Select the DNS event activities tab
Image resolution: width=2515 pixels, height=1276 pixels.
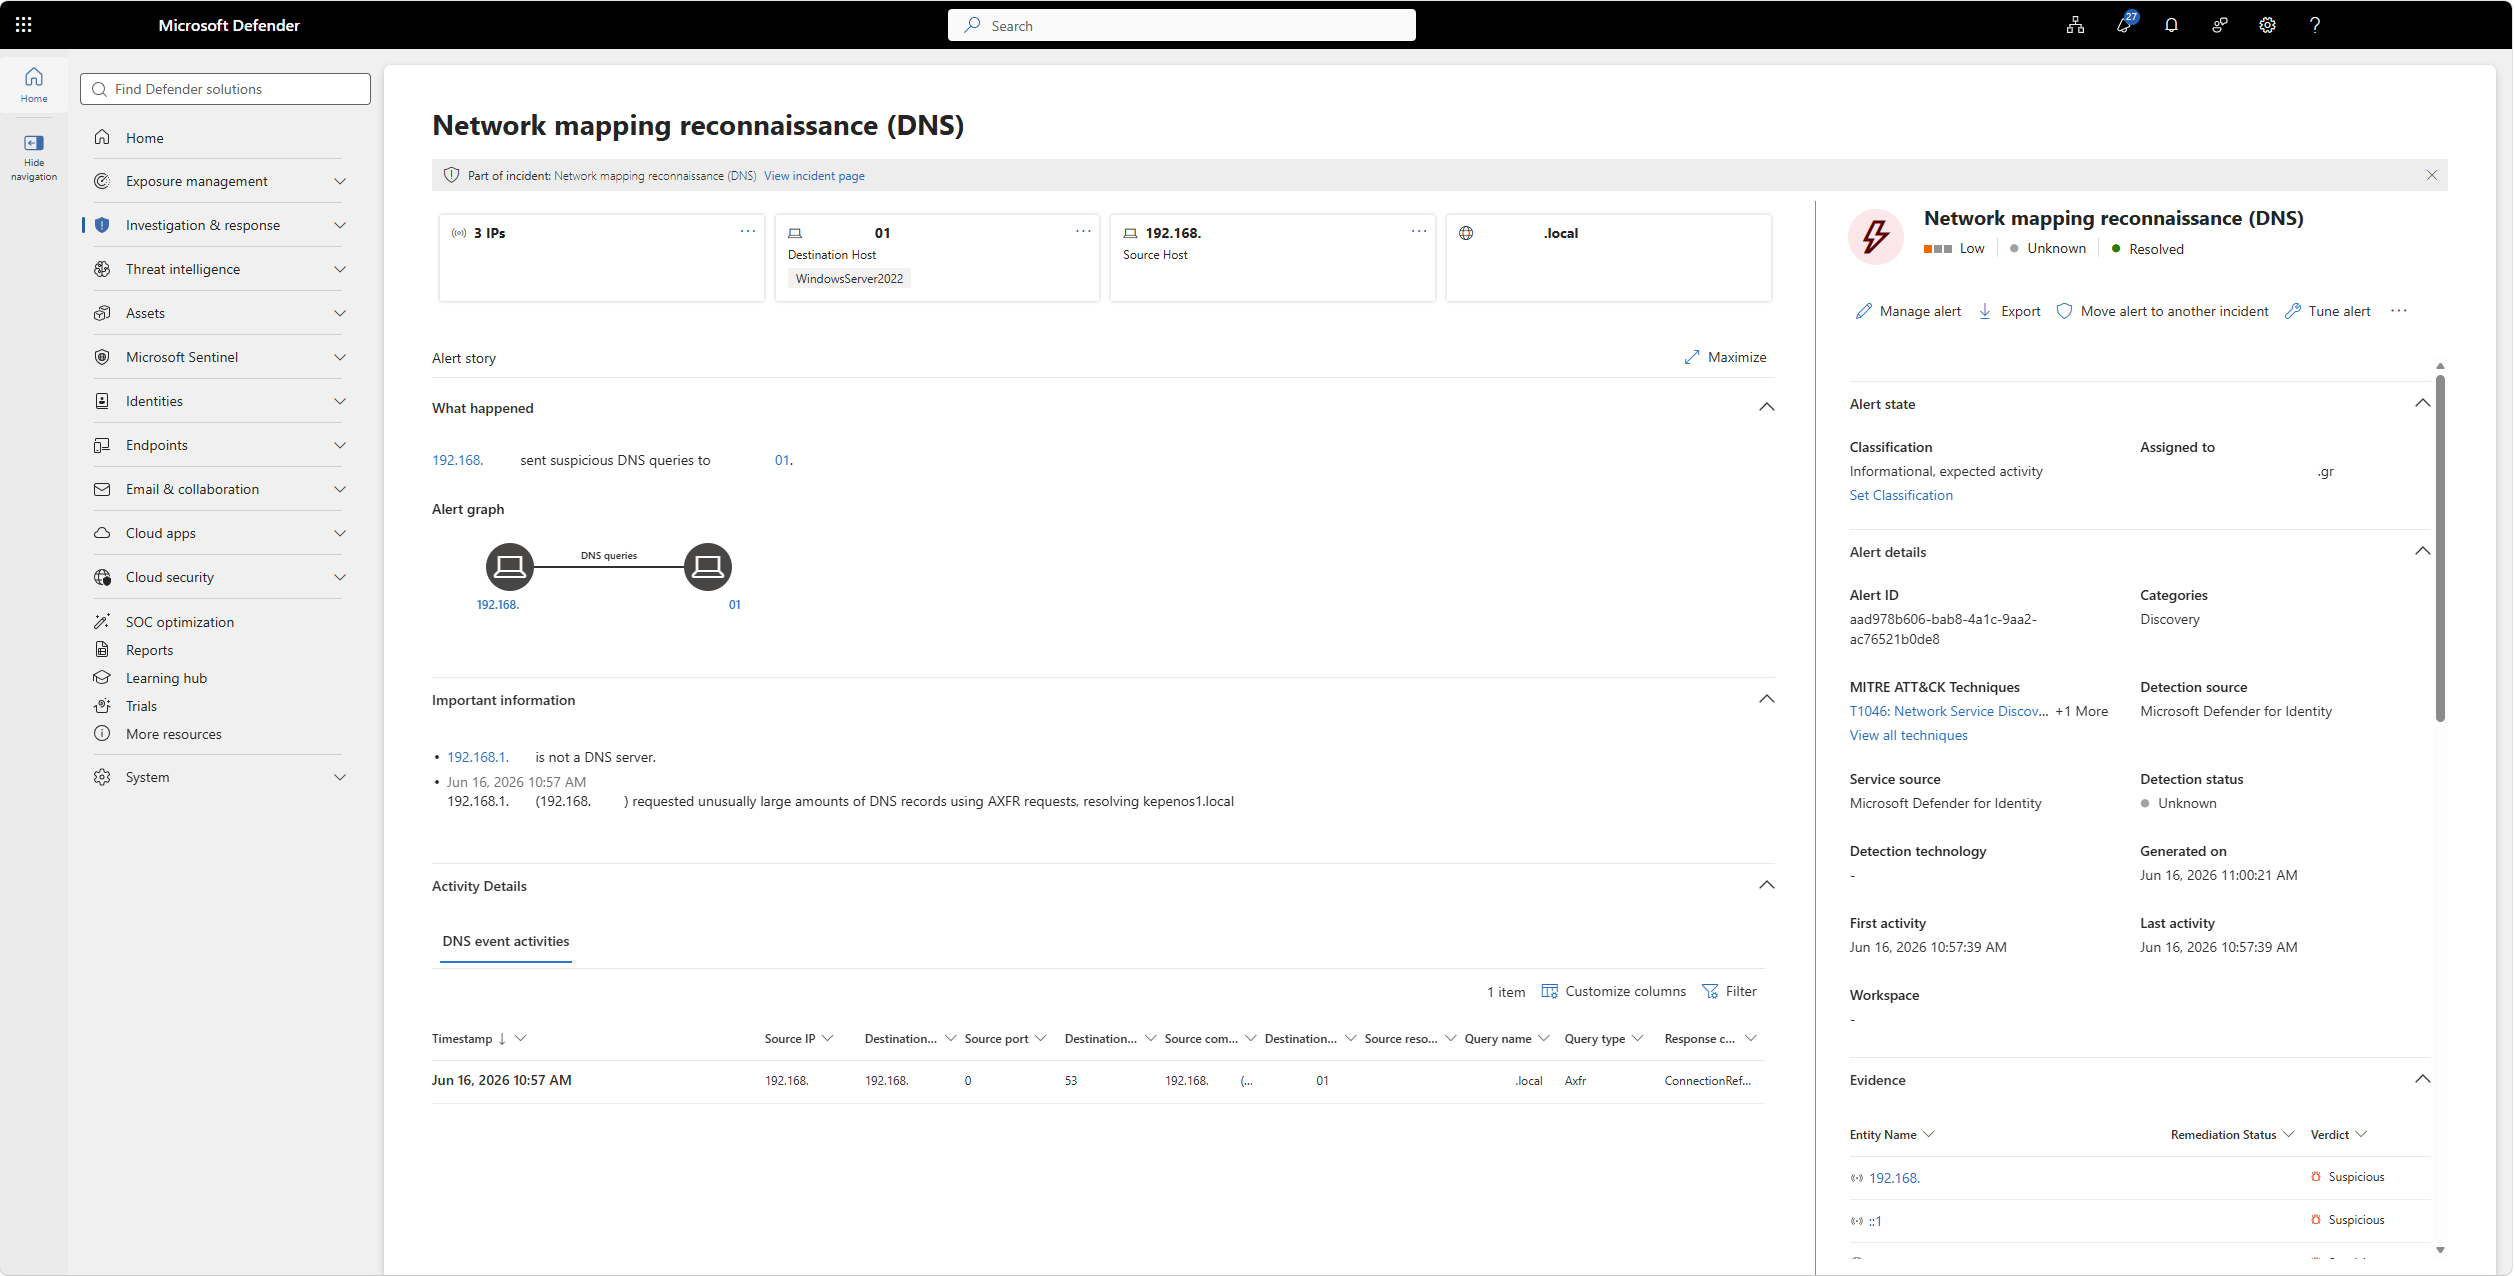pos(505,941)
